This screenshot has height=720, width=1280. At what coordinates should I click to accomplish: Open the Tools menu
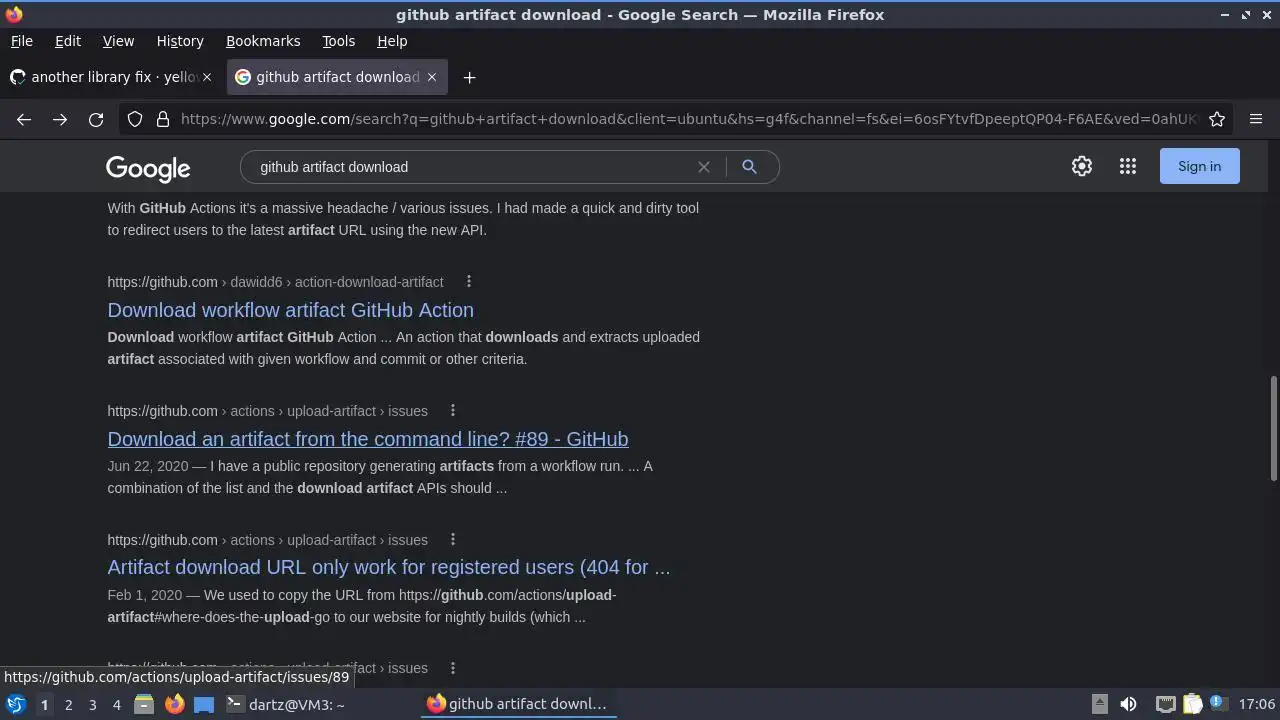tap(338, 41)
